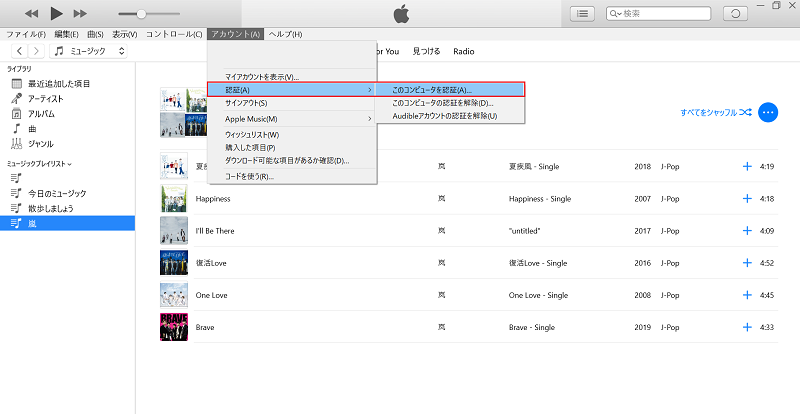Select the I'll Be There song title
The height and width of the screenshot is (414, 800).
click(215, 231)
